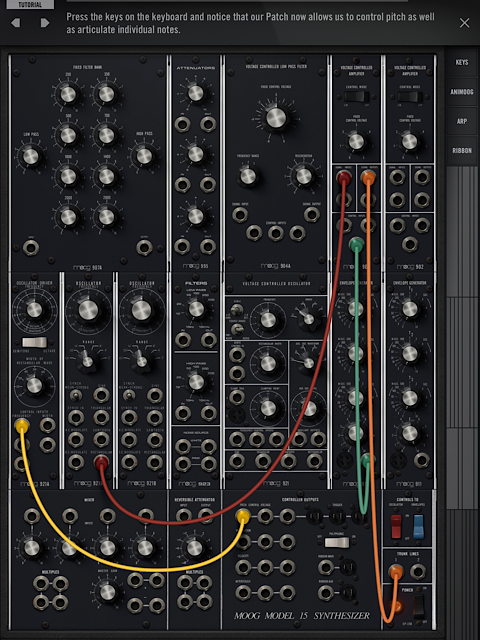Advance to the next tutorial step arrow
Image resolution: width=480 pixels, height=640 pixels.
pyautogui.click(x=45, y=22)
